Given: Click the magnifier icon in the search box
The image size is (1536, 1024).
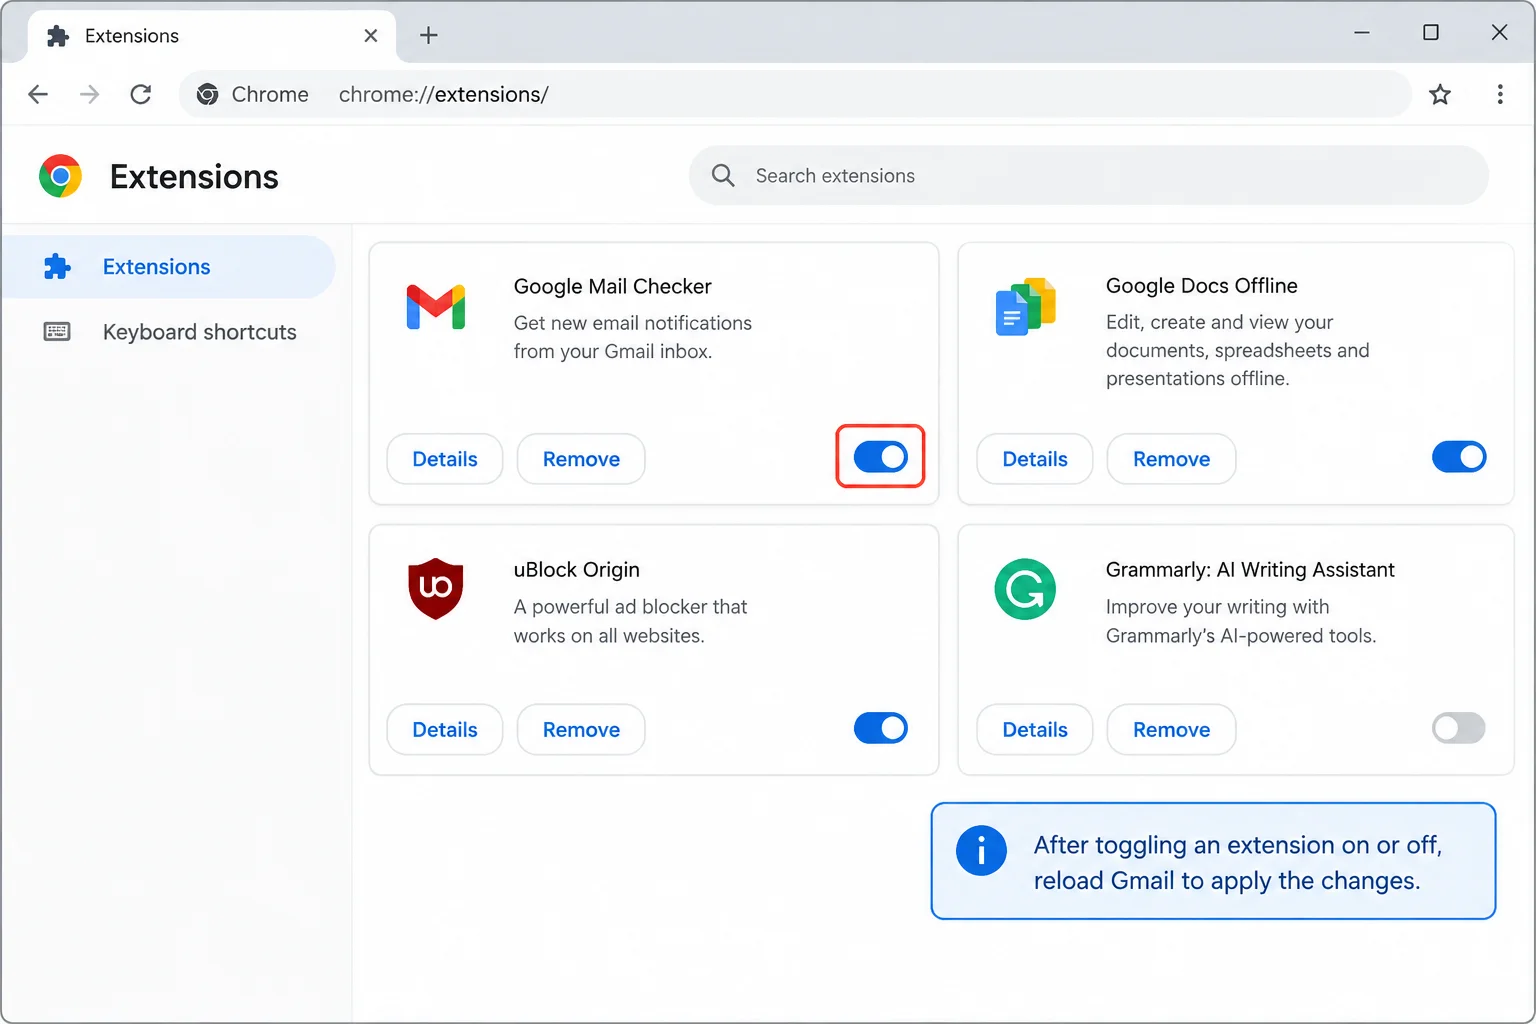Looking at the screenshot, I should [x=723, y=176].
